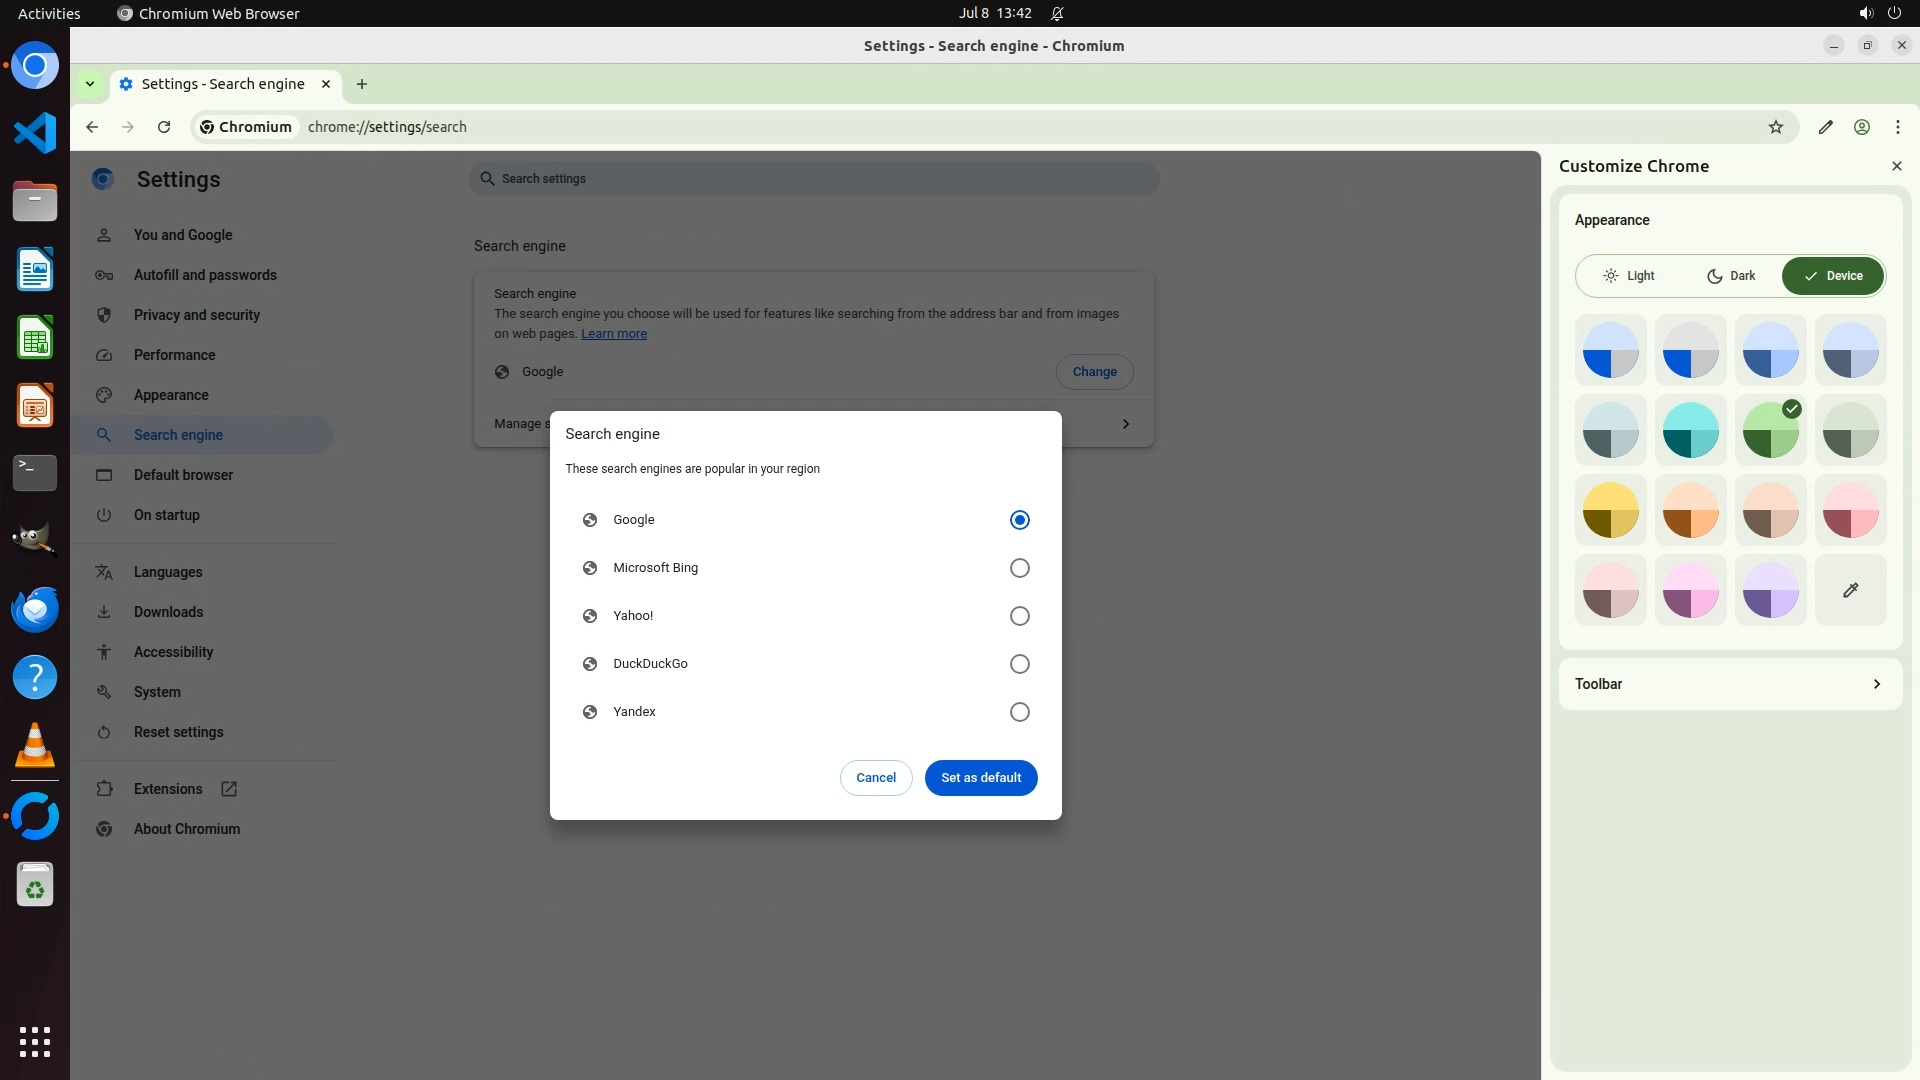Click the reload page icon

pyautogui.click(x=164, y=127)
